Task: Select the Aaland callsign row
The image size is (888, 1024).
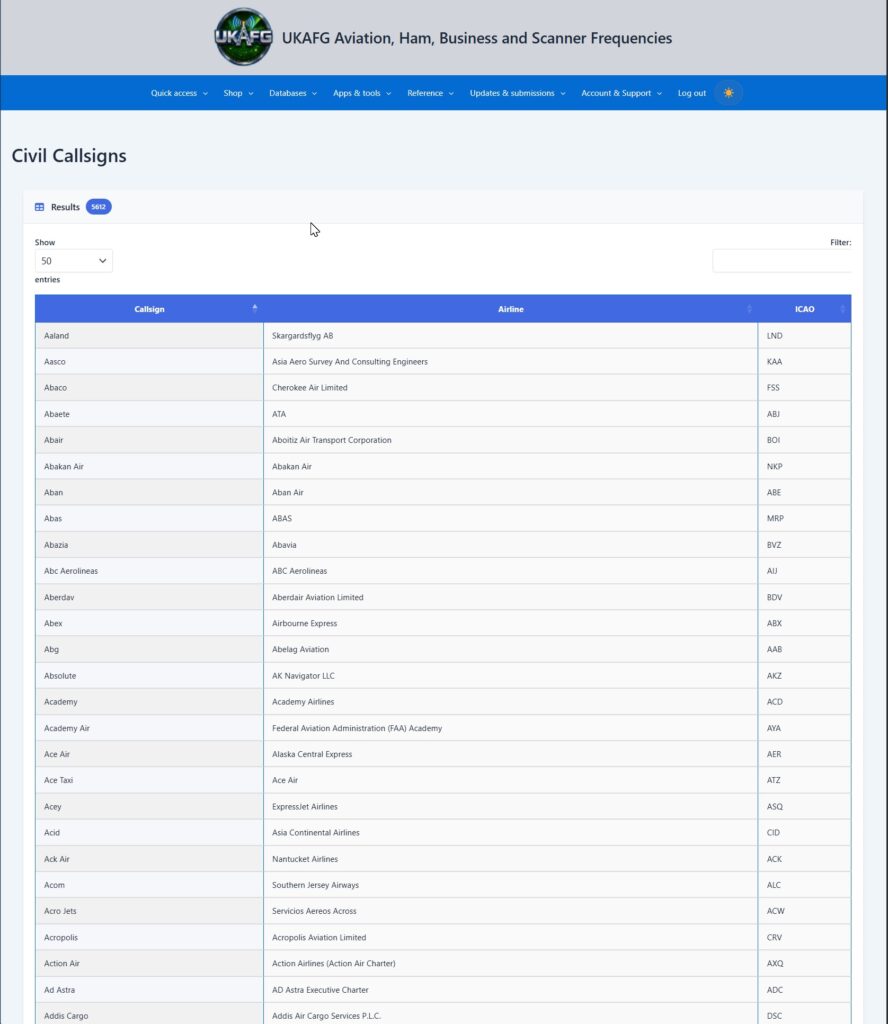Action: 443,336
